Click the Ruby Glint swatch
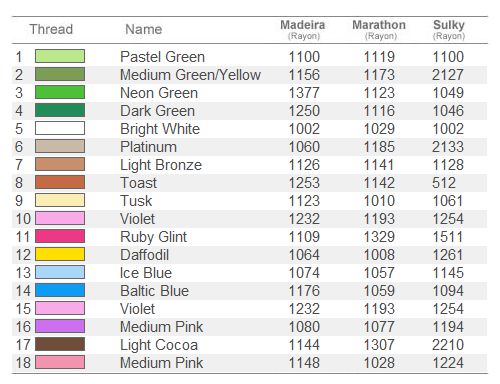The width and height of the screenshot is (500, 384). tap(60, 236)
